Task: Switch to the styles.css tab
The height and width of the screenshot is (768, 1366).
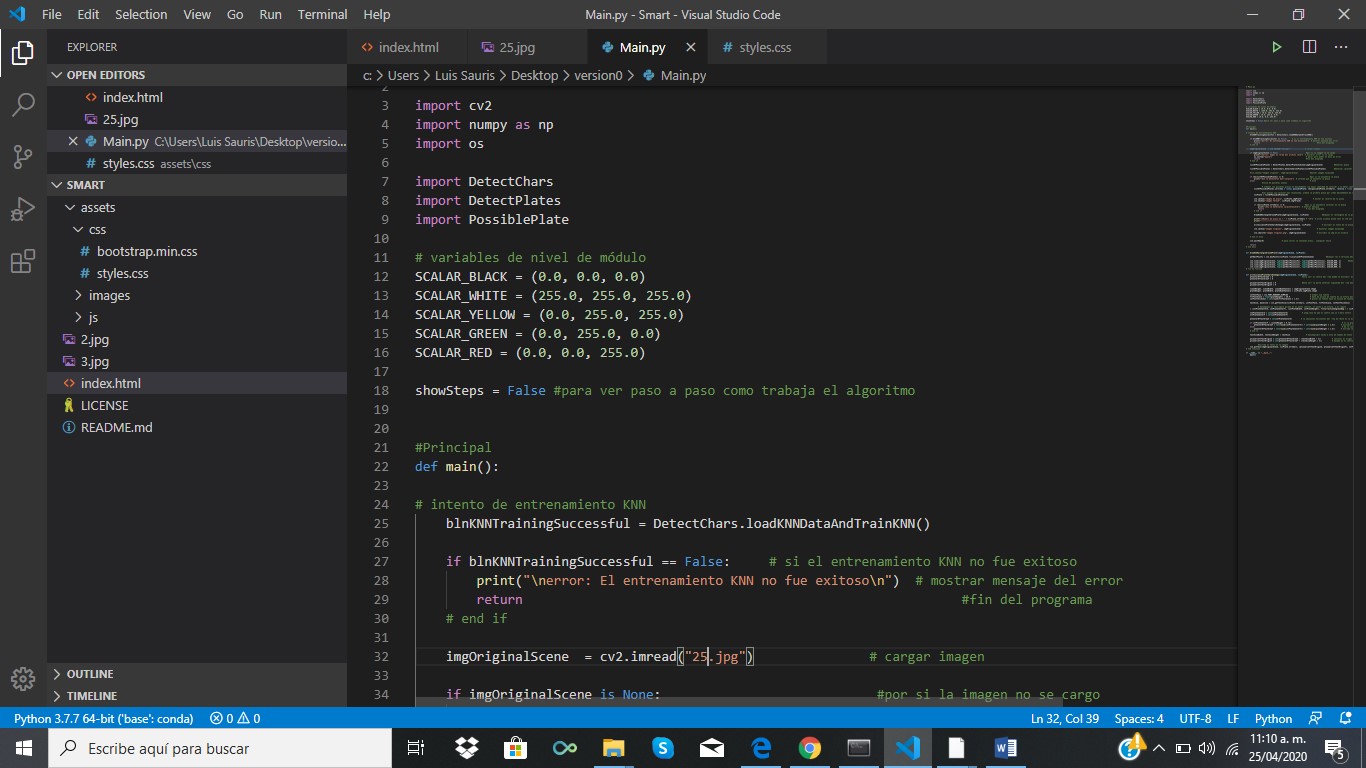Action: pyautogui.click(x=765, y=47)
